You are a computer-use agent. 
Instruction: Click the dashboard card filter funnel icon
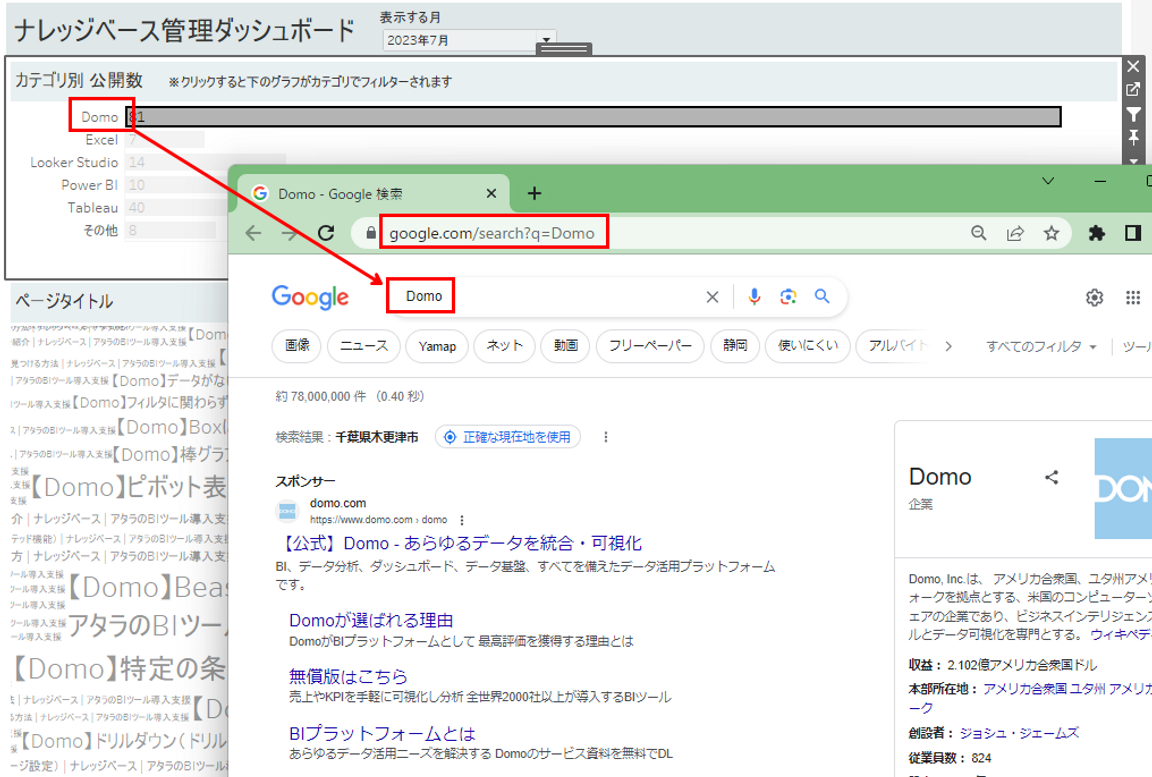1134,115
